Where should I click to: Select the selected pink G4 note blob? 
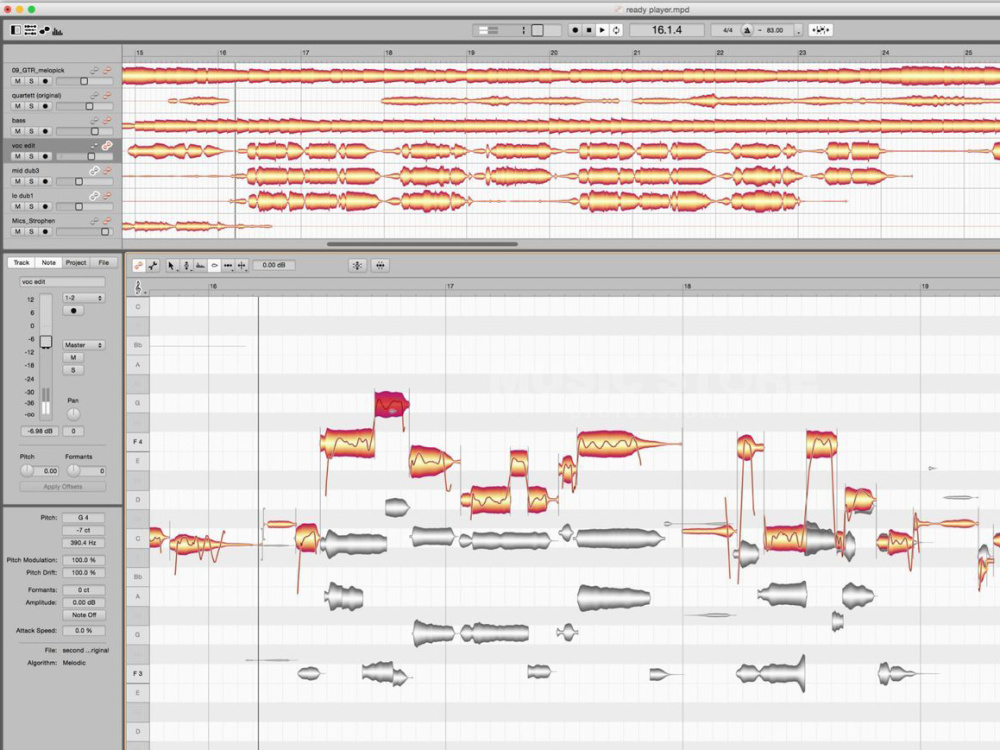391,404
